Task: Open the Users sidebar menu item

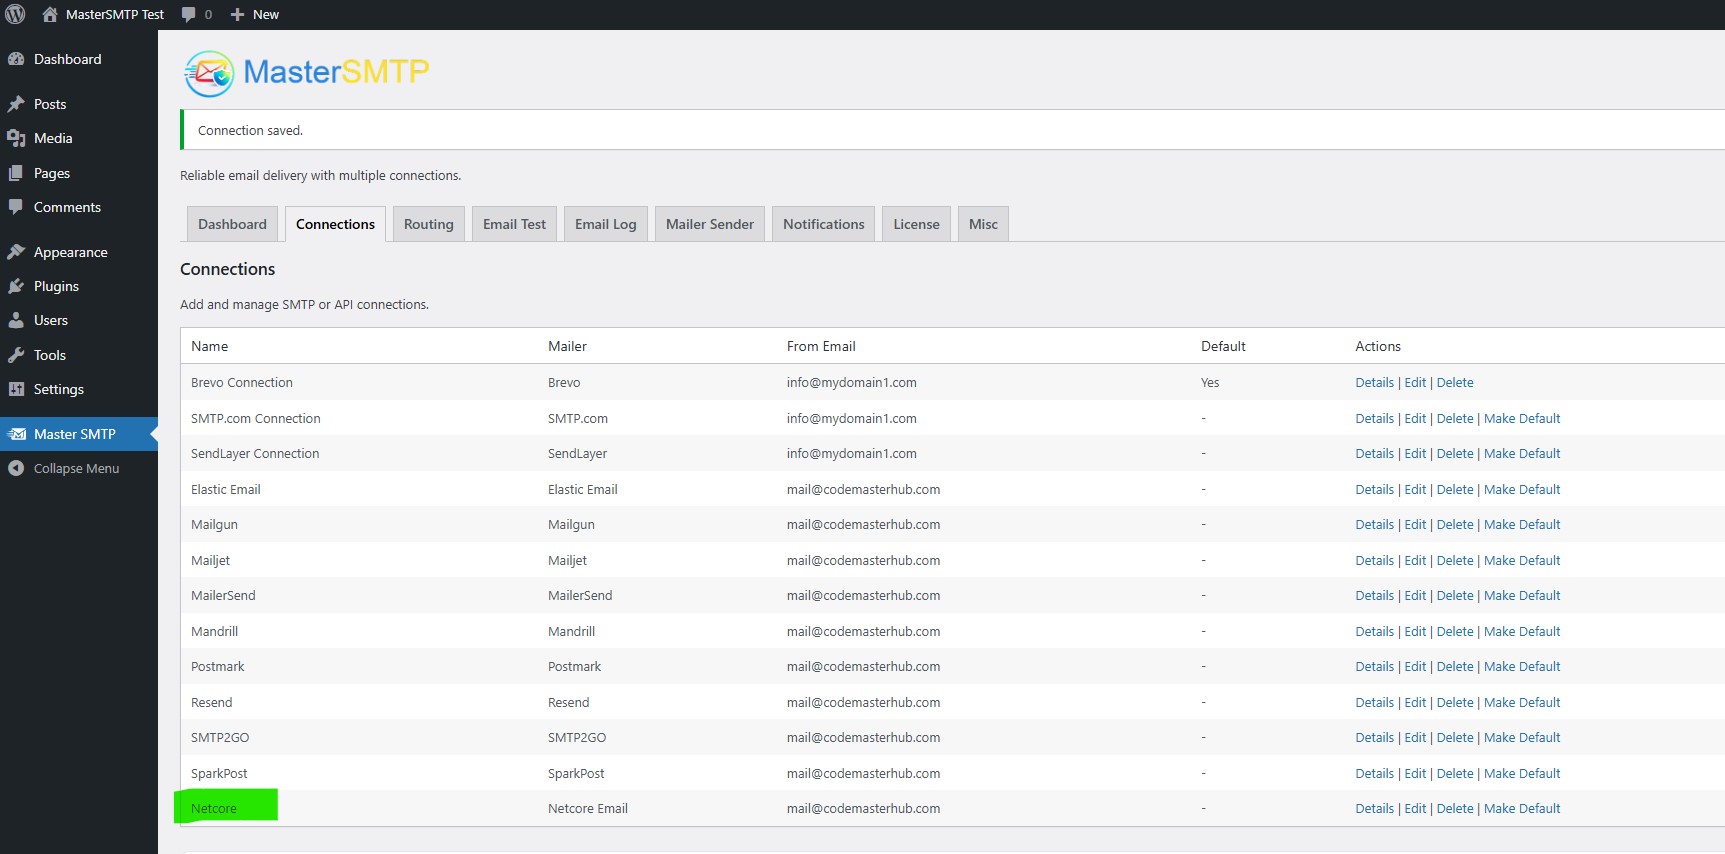Action: tap(50, 320)
